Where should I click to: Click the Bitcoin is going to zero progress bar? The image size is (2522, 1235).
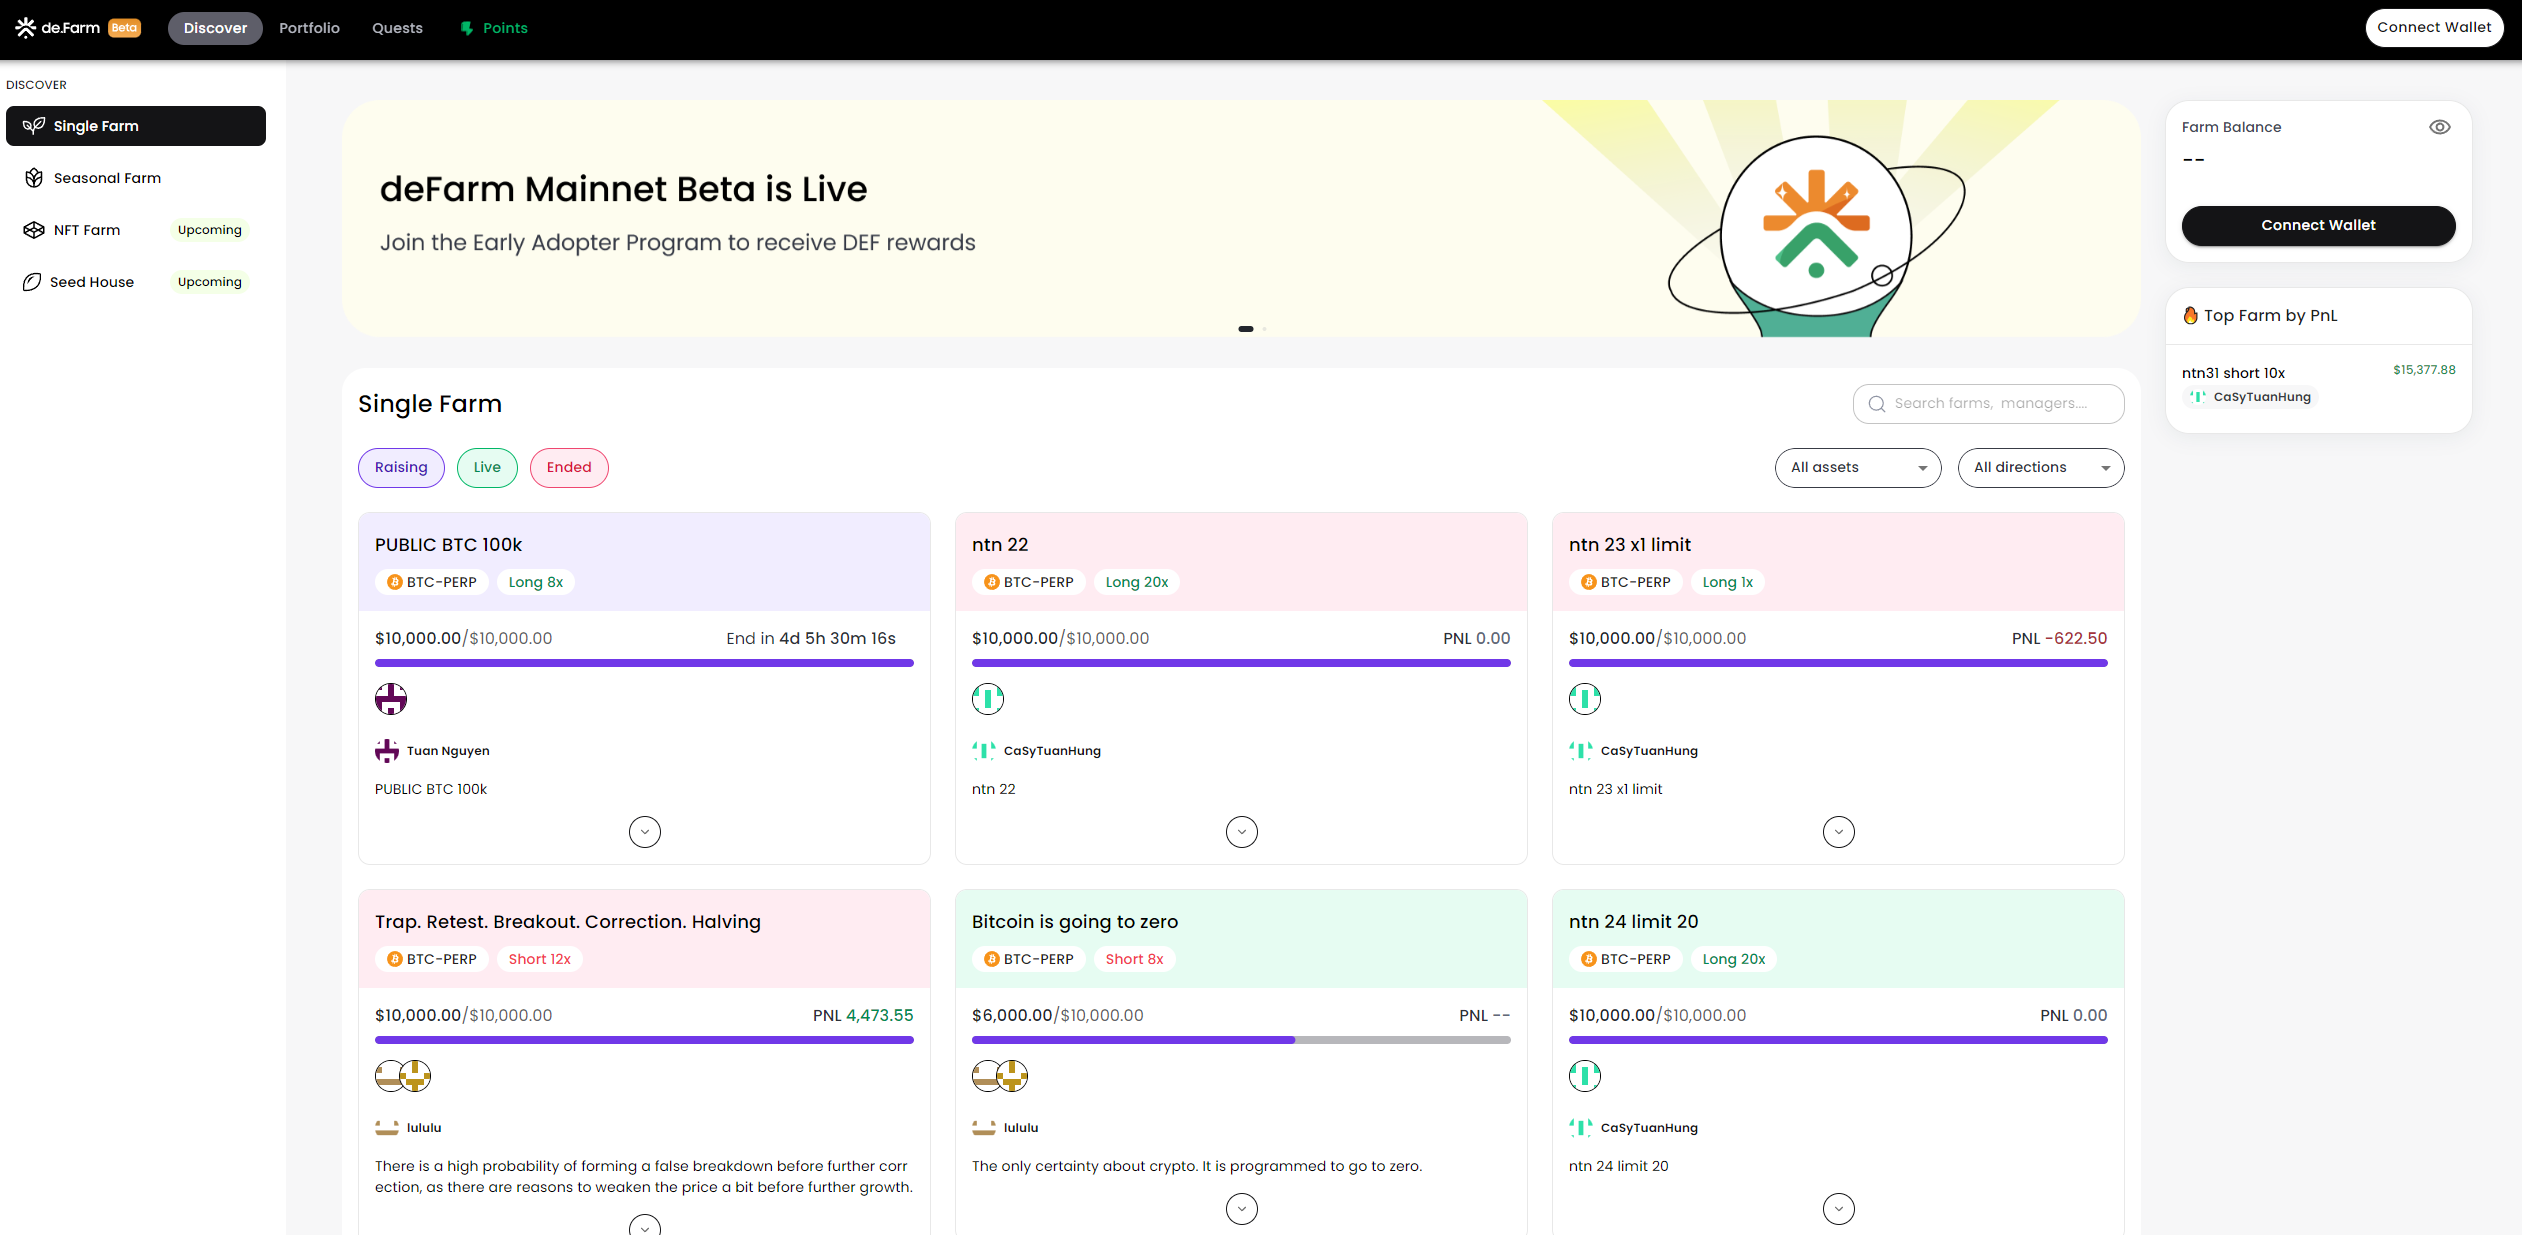1241,1040
